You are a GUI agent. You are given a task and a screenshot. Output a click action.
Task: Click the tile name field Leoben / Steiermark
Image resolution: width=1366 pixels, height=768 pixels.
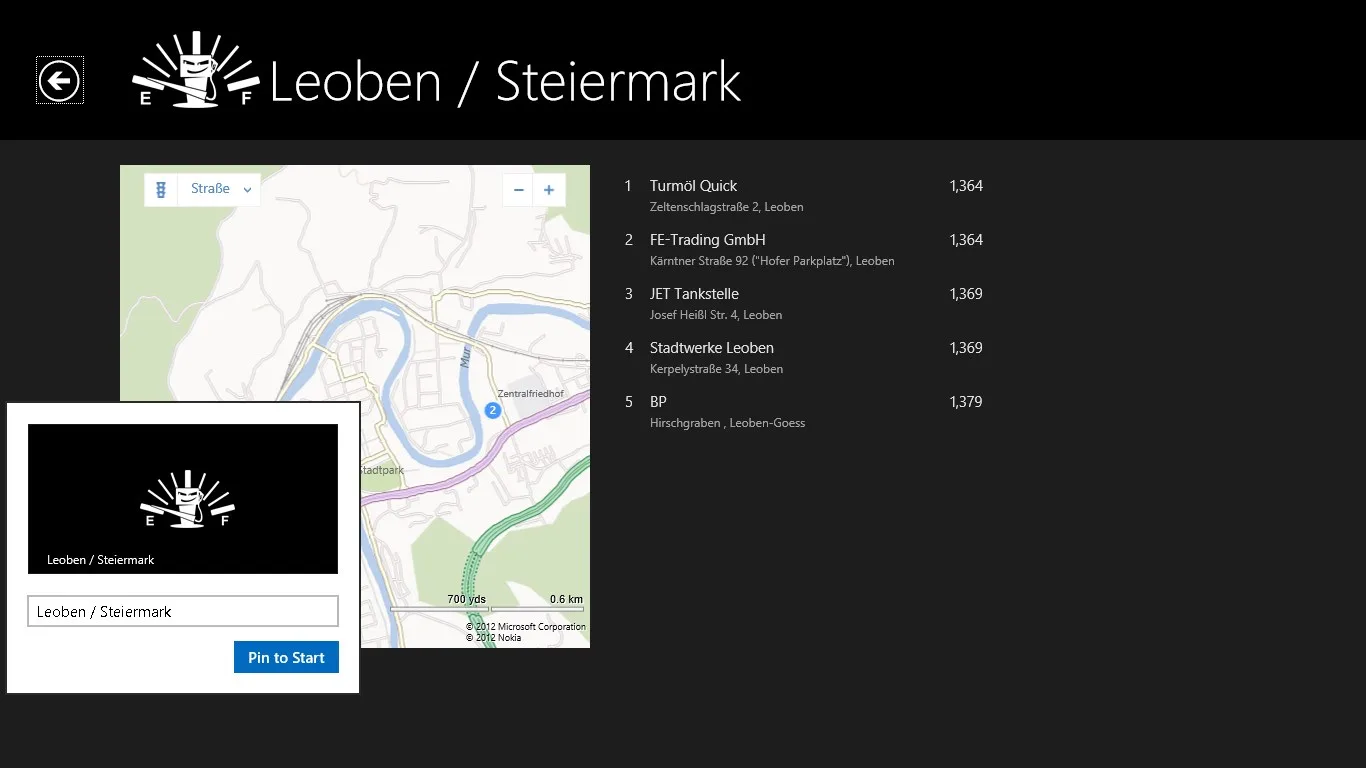click(183, 611)
